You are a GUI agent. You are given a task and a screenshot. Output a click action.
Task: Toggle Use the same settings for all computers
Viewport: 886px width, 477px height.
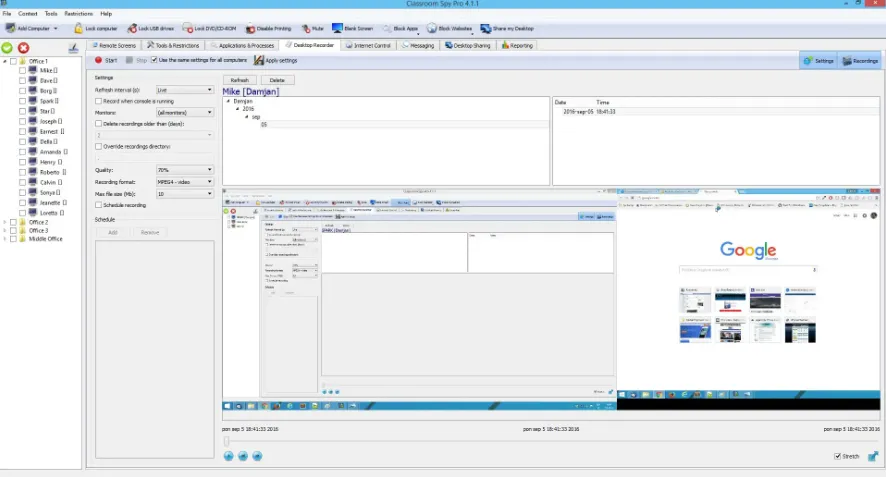154,60
